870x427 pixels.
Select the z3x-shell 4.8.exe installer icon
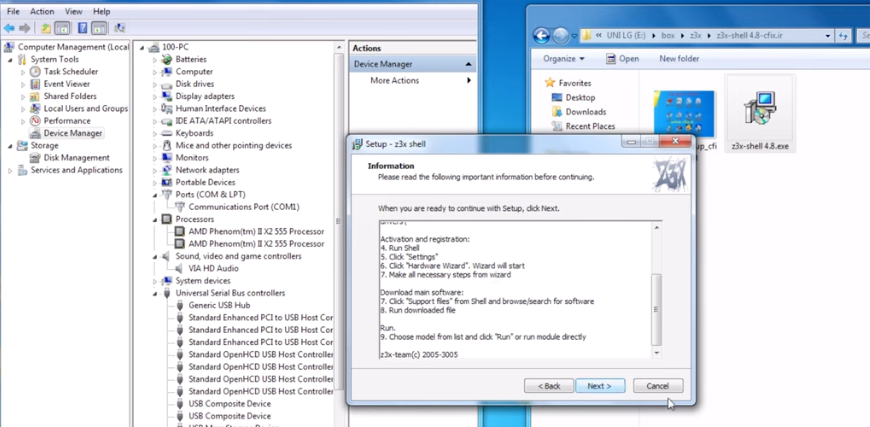click(760, 108)
